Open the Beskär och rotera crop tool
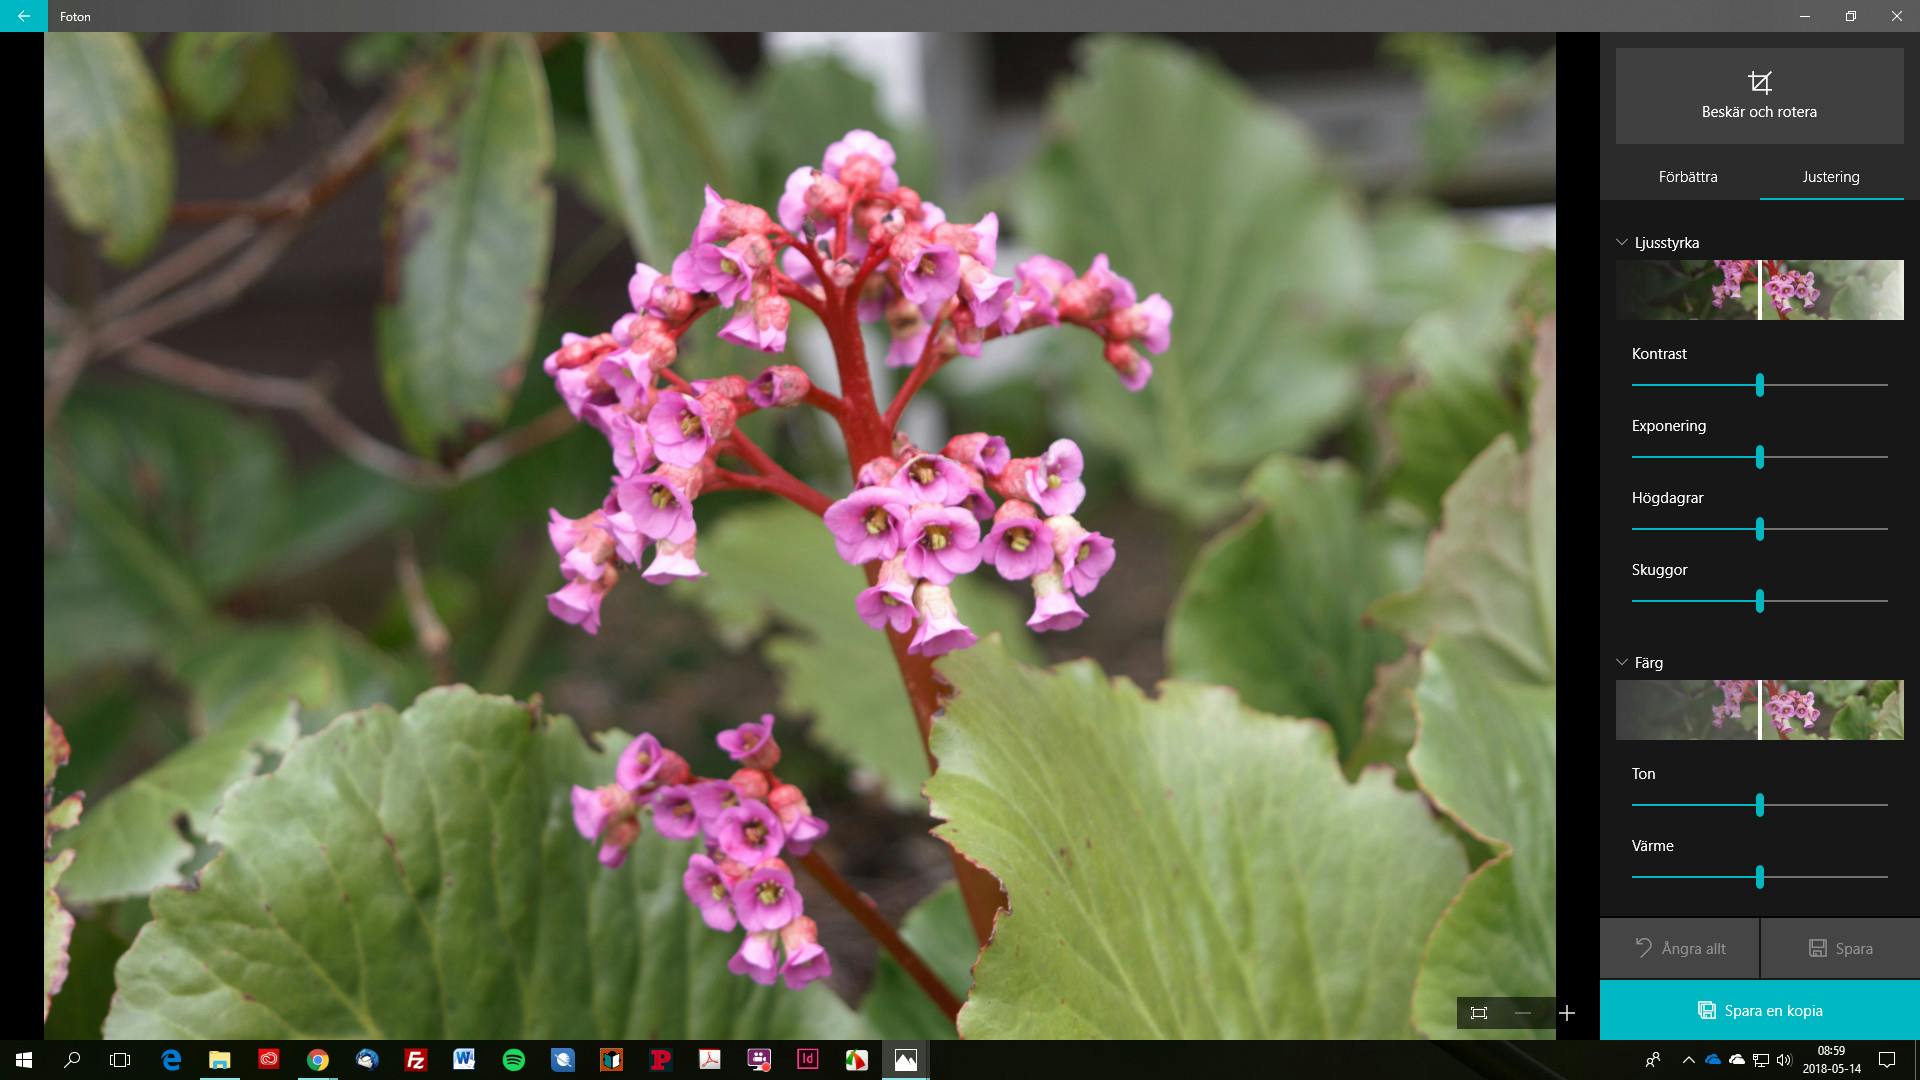Image resolution: width=1920 pixels, height=1080 pixels. pos(1759,96)
